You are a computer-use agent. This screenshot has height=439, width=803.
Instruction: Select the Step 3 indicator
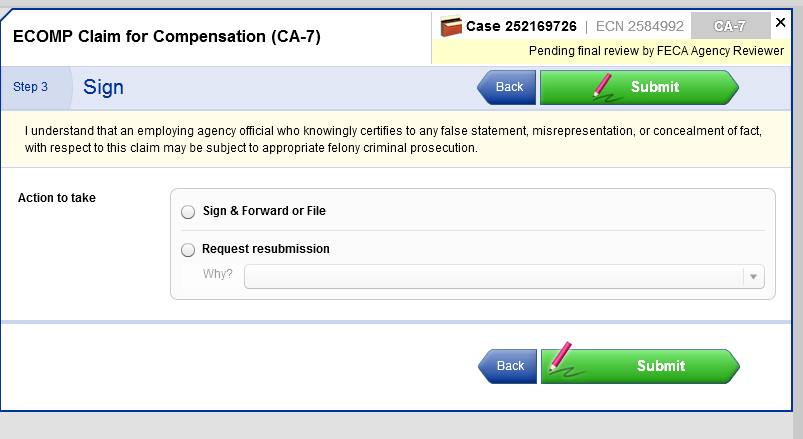pyautogui.click(x=31, y=87)
